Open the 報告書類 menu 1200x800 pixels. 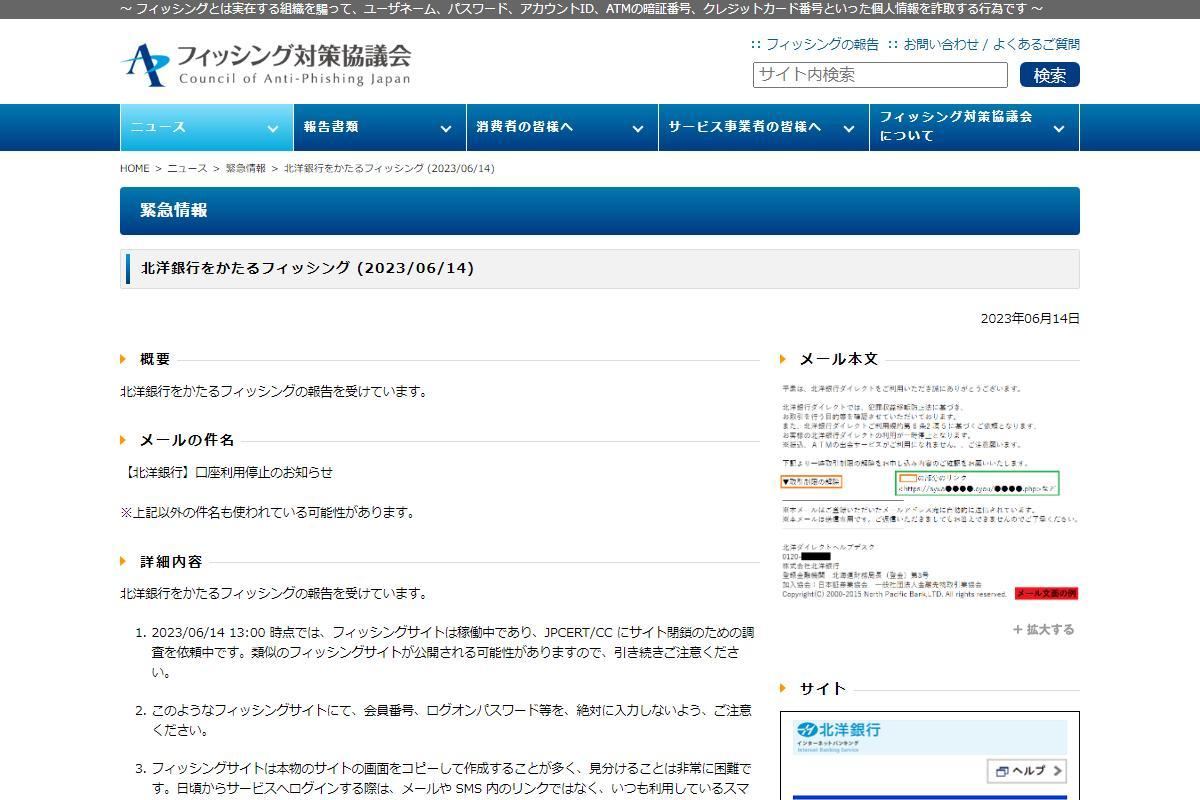click(x=380, y=127)
